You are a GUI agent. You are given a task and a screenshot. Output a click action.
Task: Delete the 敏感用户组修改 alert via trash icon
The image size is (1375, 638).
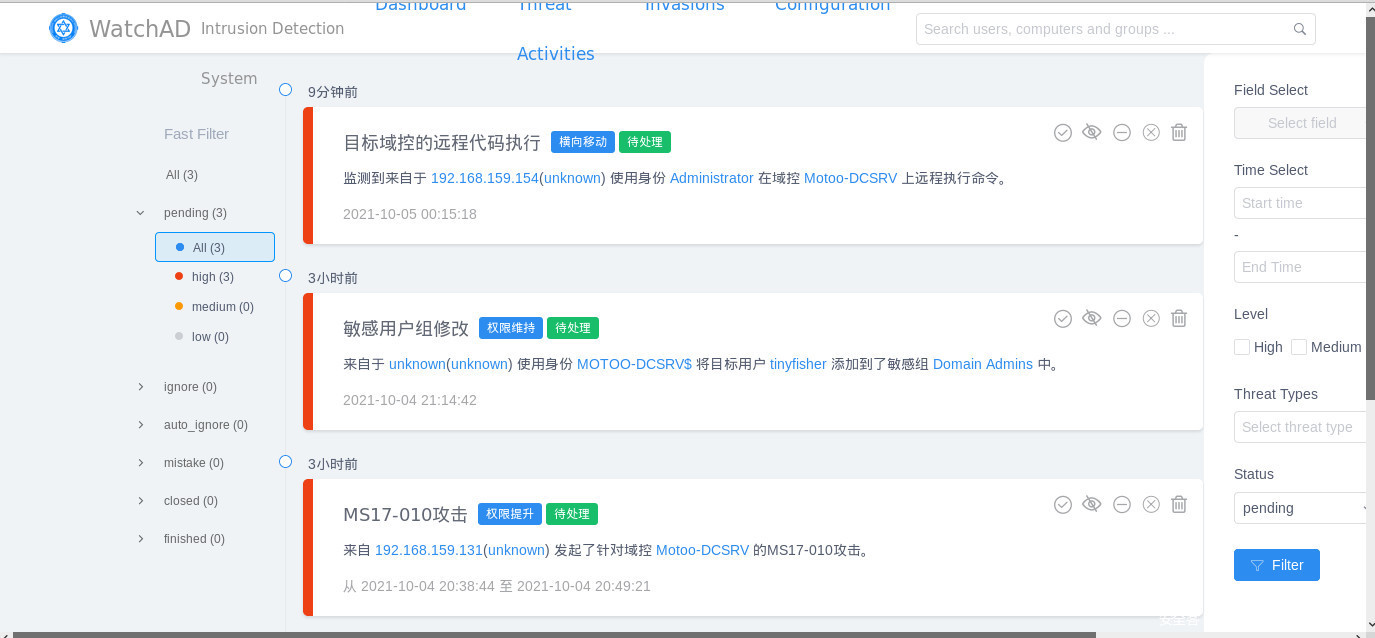tap(1179, 318)
